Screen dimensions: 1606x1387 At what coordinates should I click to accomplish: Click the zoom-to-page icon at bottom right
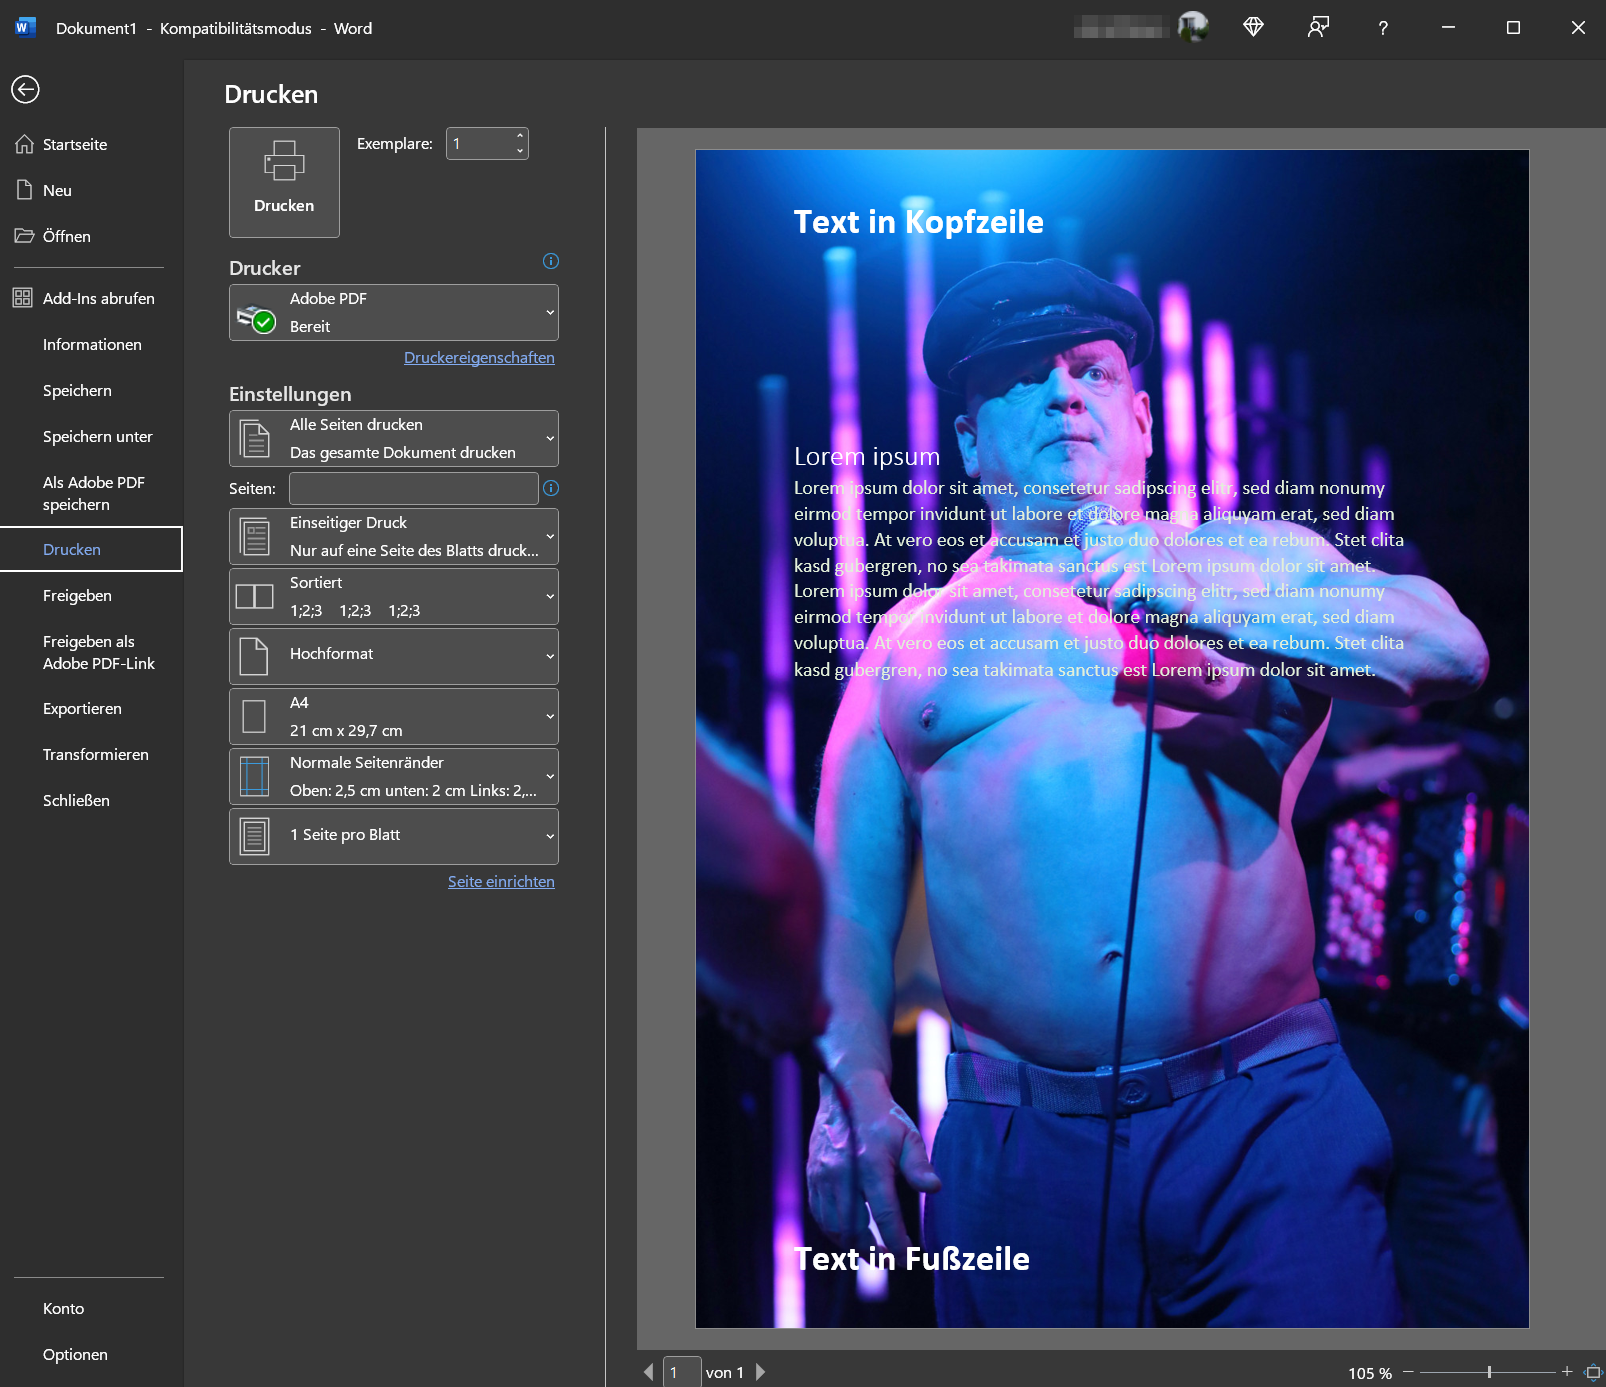(1593, 1372)
